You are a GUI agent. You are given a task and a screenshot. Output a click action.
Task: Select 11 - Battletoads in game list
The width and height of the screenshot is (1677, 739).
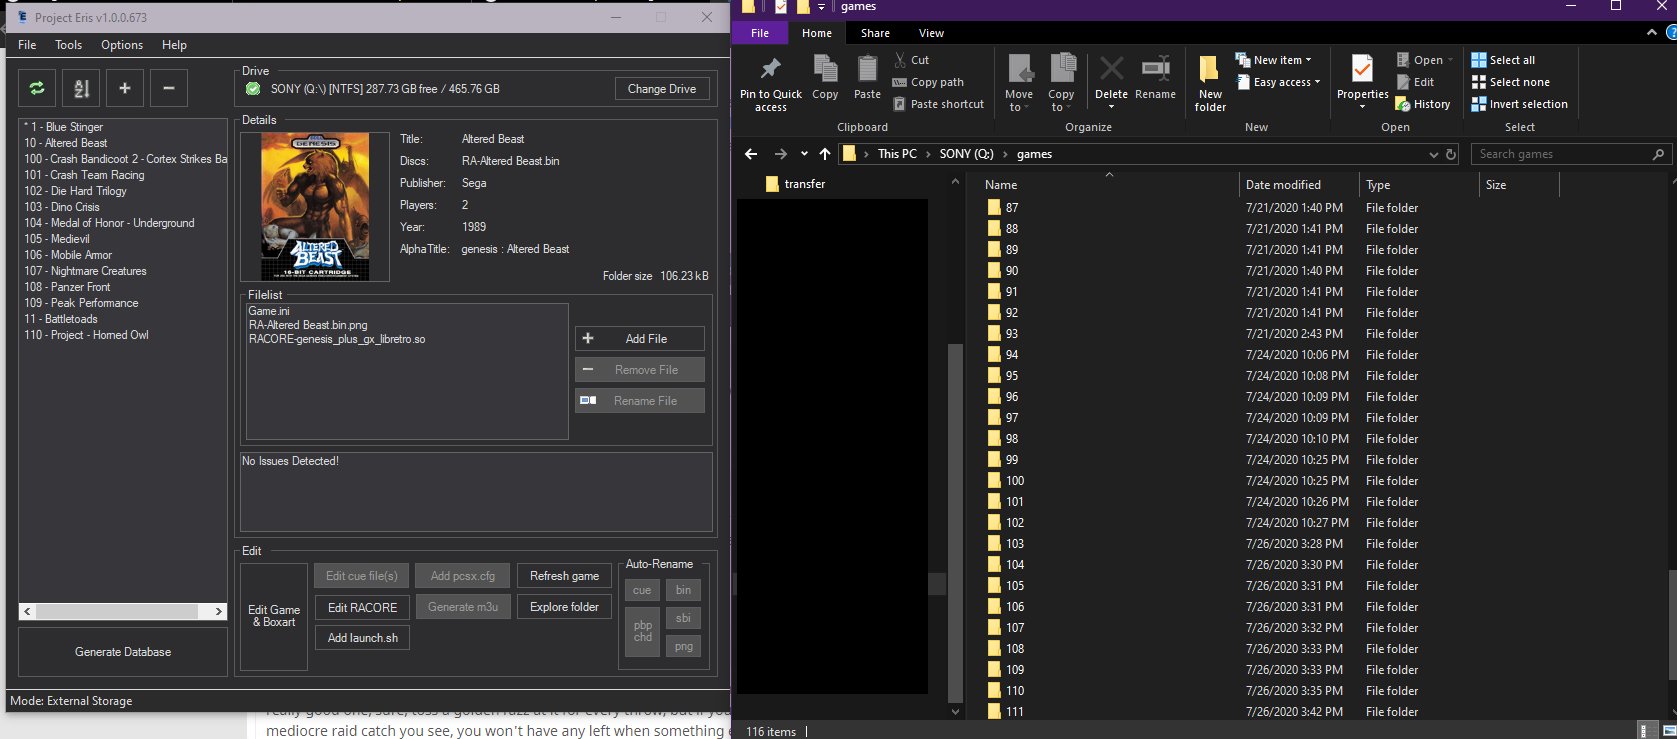(61, 319)
